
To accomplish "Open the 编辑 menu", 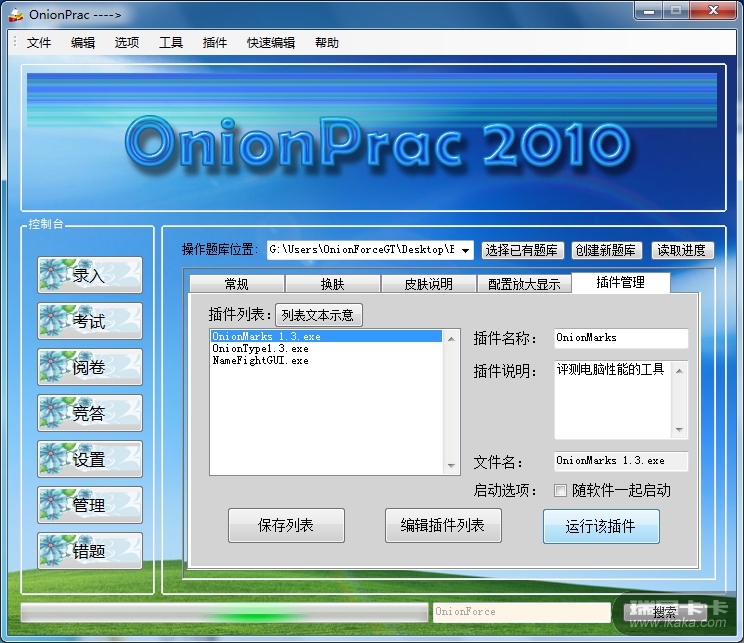I will (x=83, y=43).
